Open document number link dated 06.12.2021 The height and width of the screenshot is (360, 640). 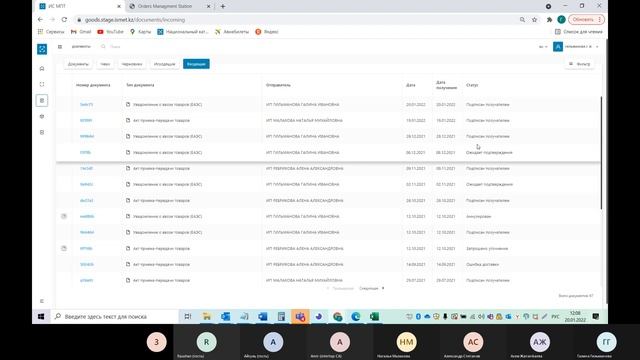(x=85, y=152)
